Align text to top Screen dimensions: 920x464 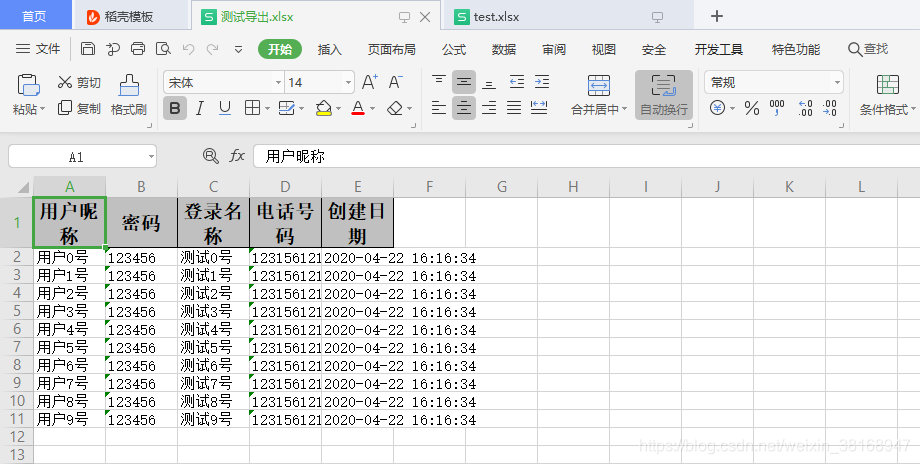tap(438, 82)
